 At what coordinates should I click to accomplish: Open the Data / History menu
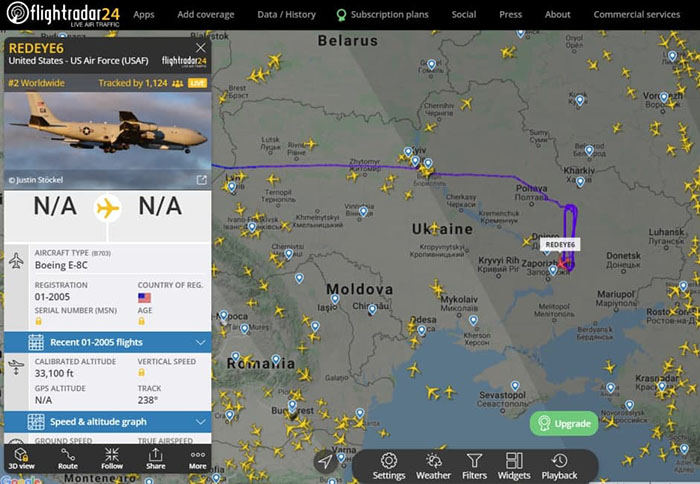[x=286, y=15]
